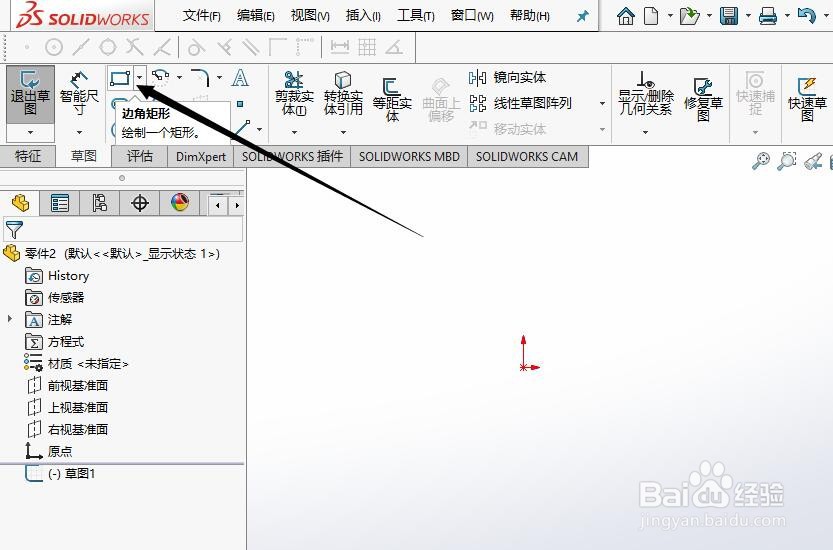Switch to the 草图 (Sketch) tab
The image size is (833, 550).
click(x=83, y=156)
